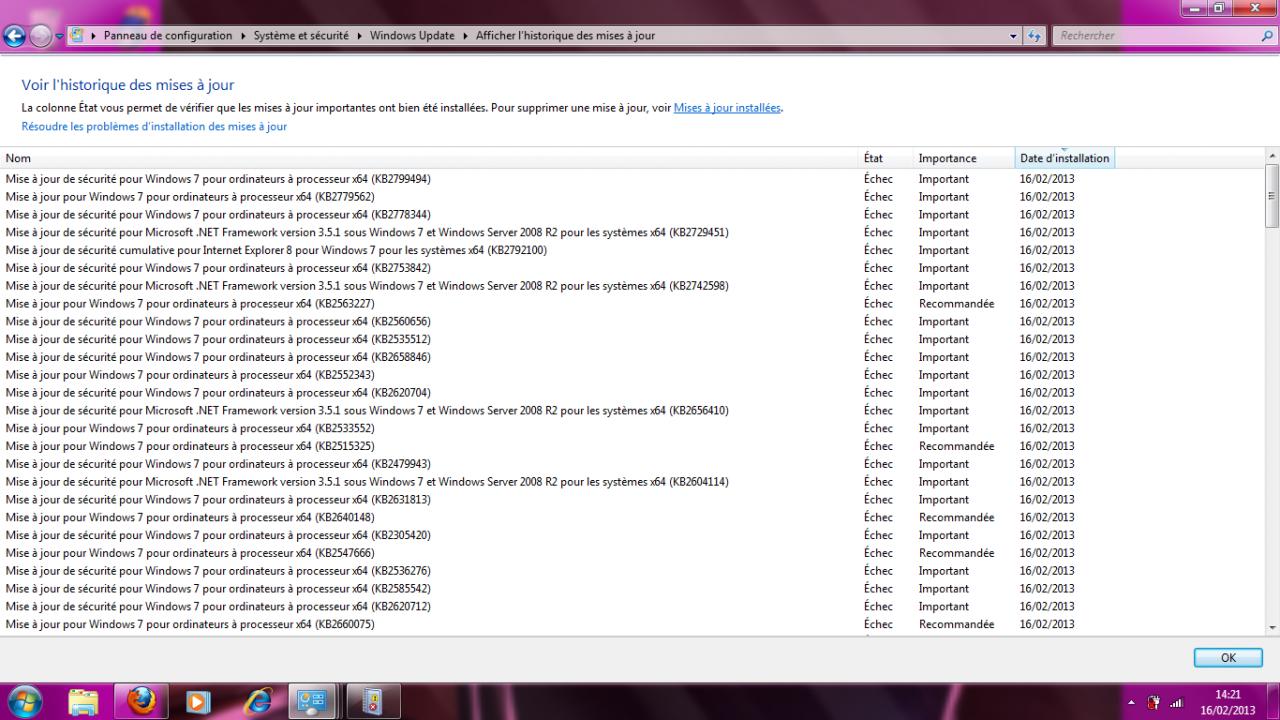This screenshot has width=1280, height=720.
Task: Go to Windows Update breadcrumb
Action: (412, 36)
